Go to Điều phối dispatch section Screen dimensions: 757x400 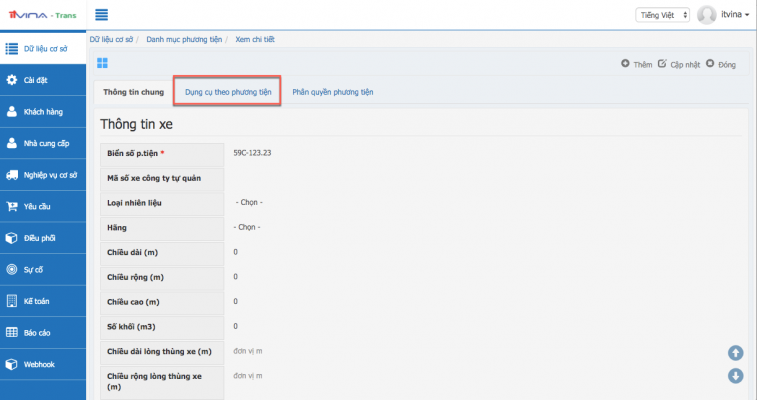[42, 238]
